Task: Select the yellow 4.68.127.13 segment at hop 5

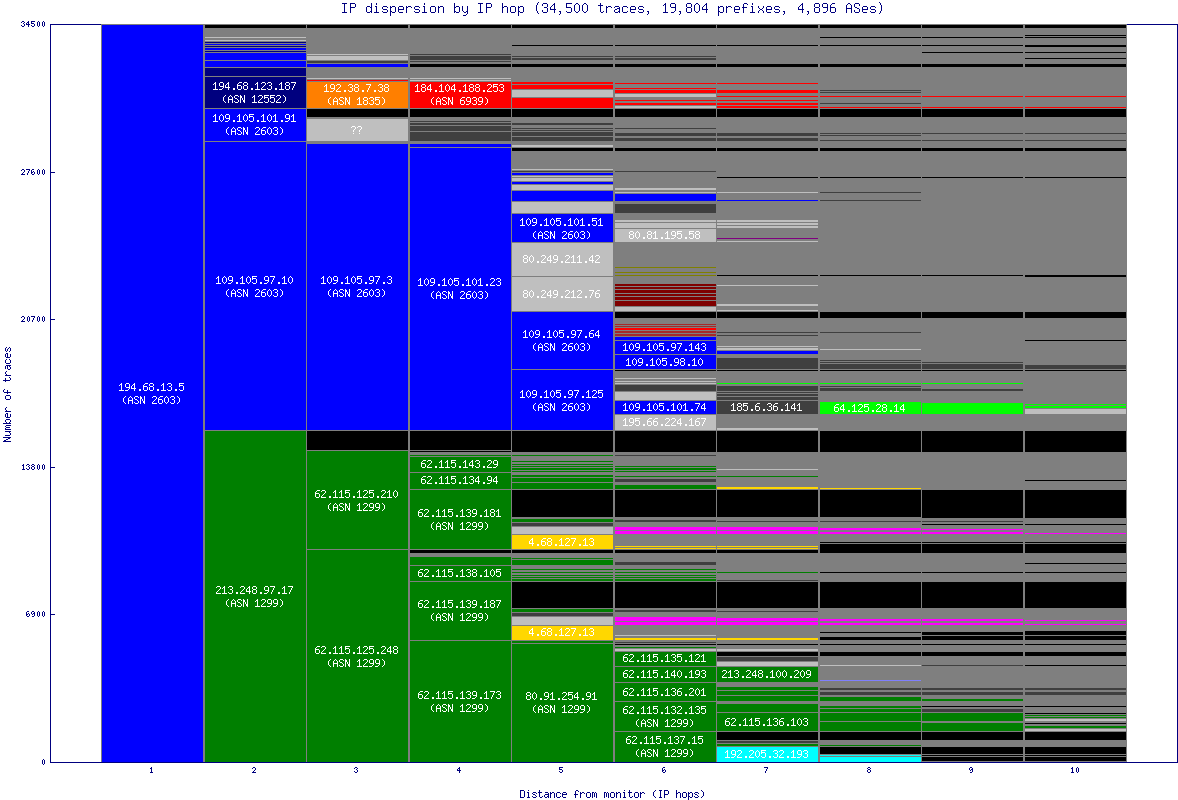Action: (x=562, y=541)
